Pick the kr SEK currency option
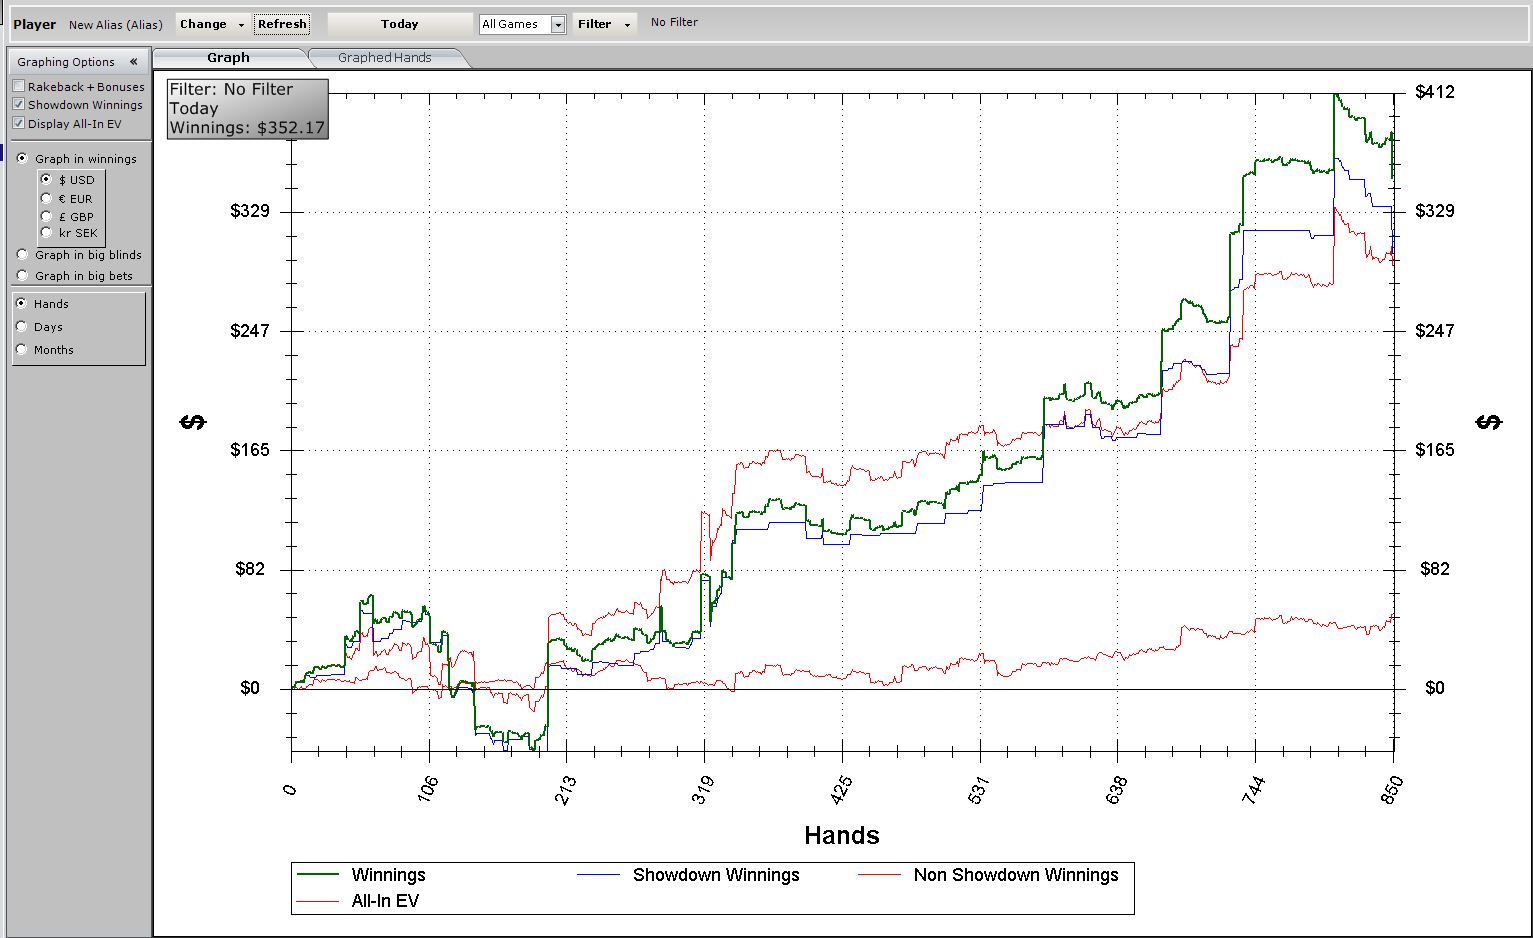Image resolution: width=1533 pixels, height=938 pixels. point(46,233)
